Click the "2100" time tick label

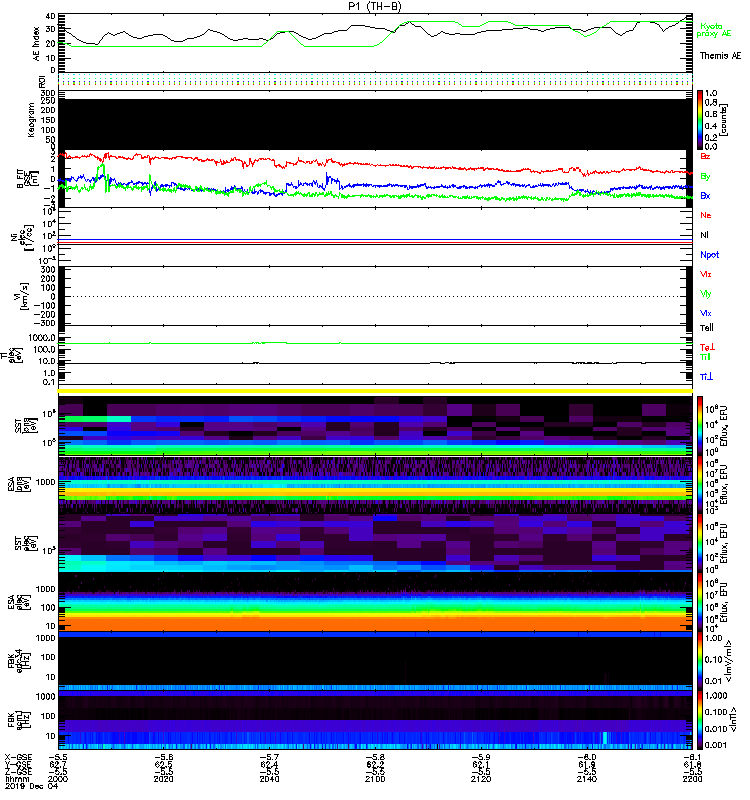pyautogui.click(x=375, y=779)
